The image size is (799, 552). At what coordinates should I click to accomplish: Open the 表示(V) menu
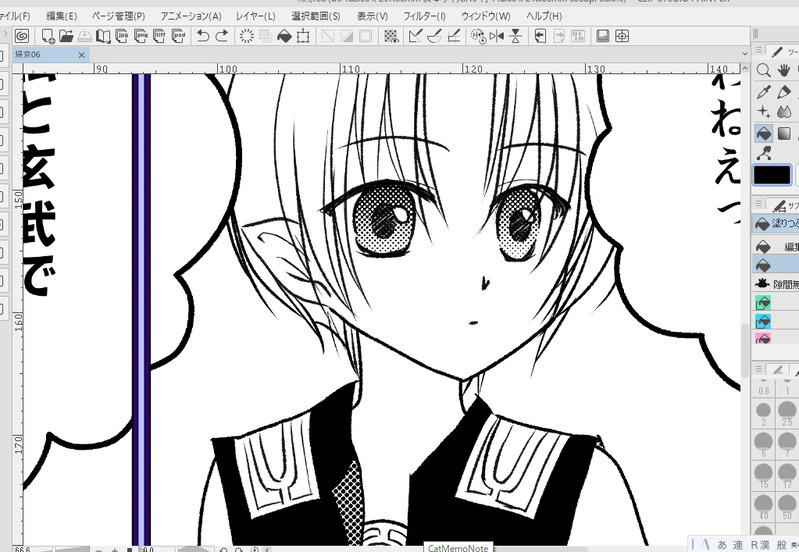pyautogui.click(x=372, y=16)
